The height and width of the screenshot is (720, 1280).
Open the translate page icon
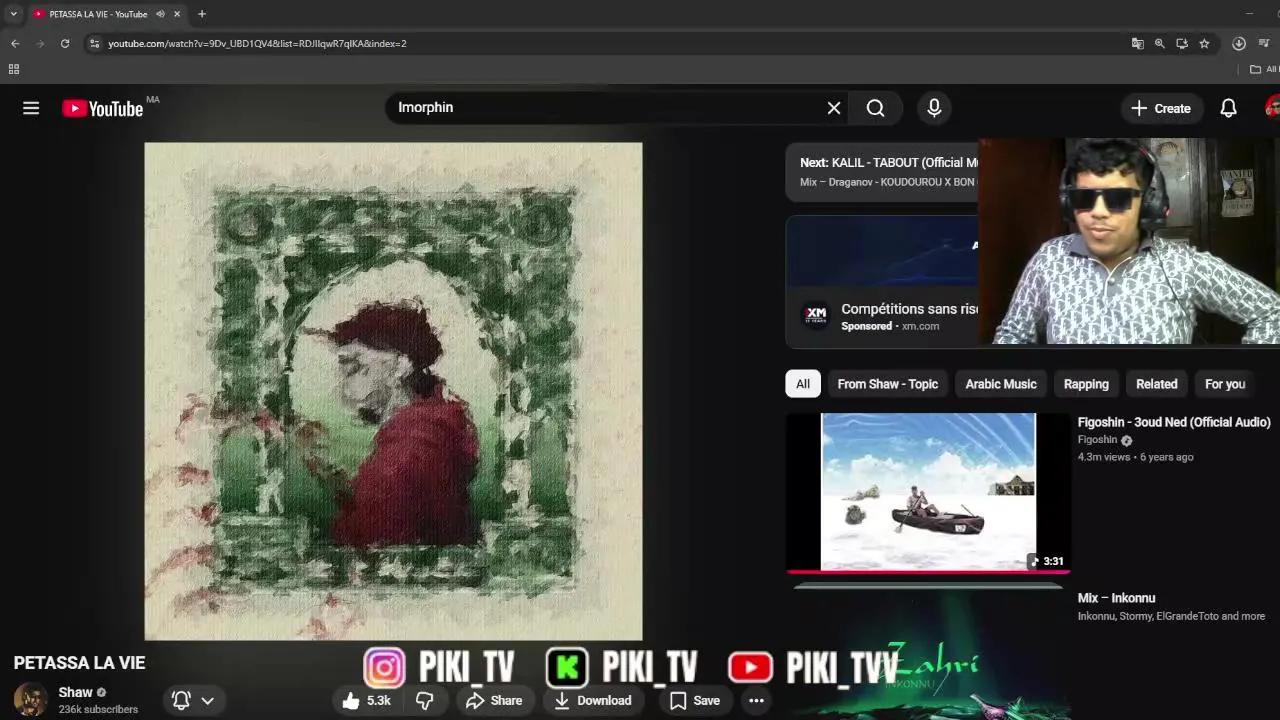pos(1137,44)
